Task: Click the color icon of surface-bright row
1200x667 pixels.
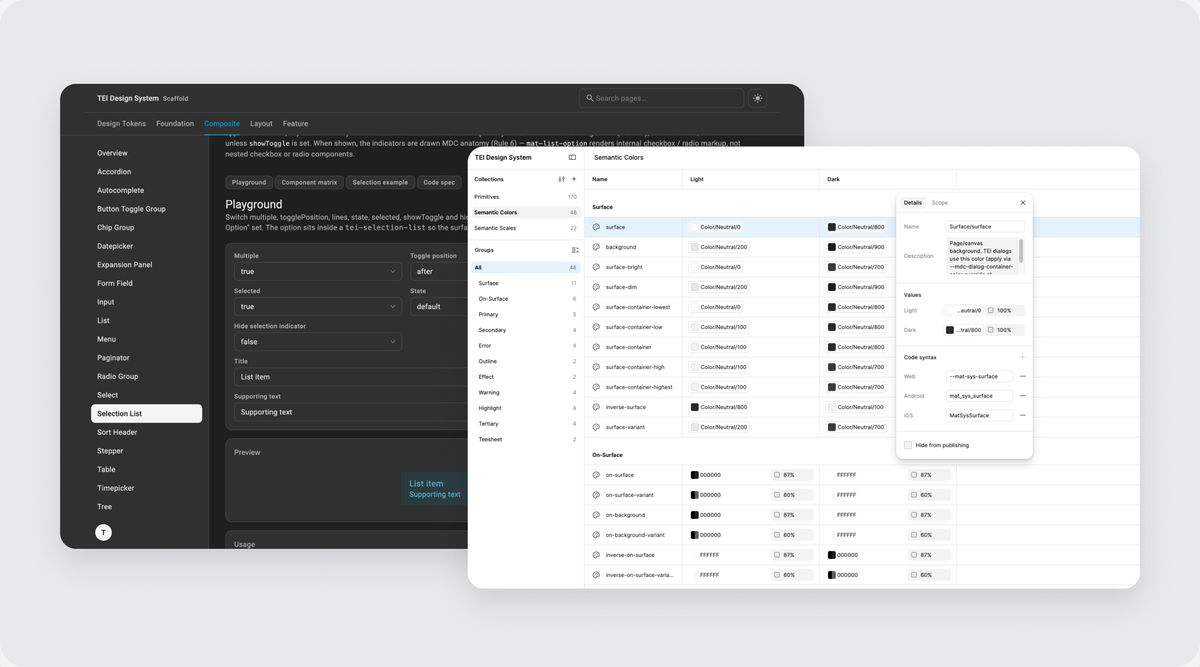Action: [596, 267]
